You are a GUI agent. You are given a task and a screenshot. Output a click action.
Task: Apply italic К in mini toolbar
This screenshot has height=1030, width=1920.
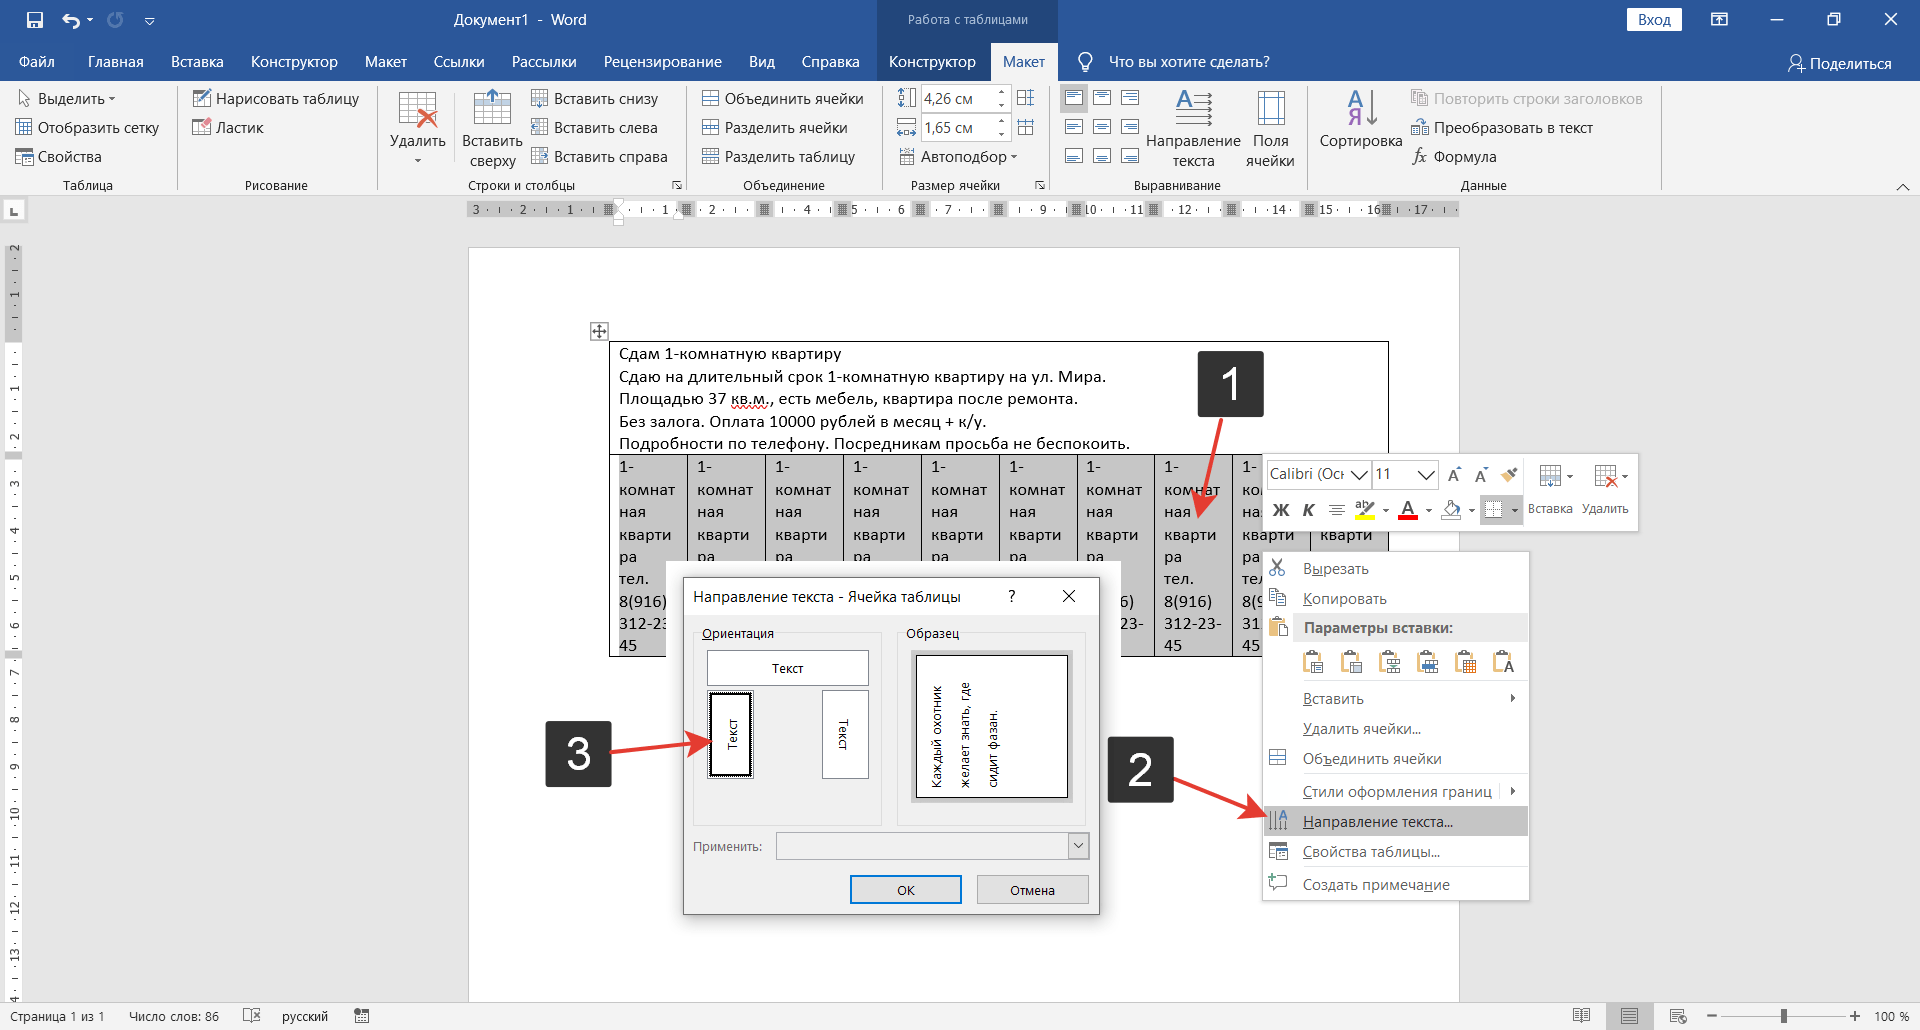pyautogui.click(x=1308, y=510)
